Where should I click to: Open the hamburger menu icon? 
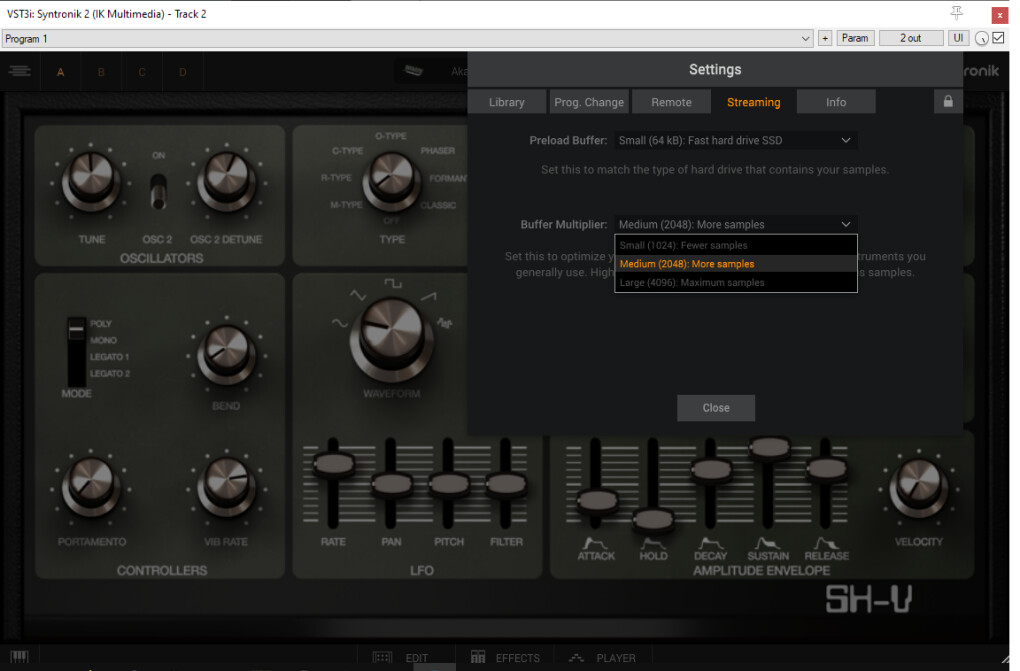pos(20,71)
